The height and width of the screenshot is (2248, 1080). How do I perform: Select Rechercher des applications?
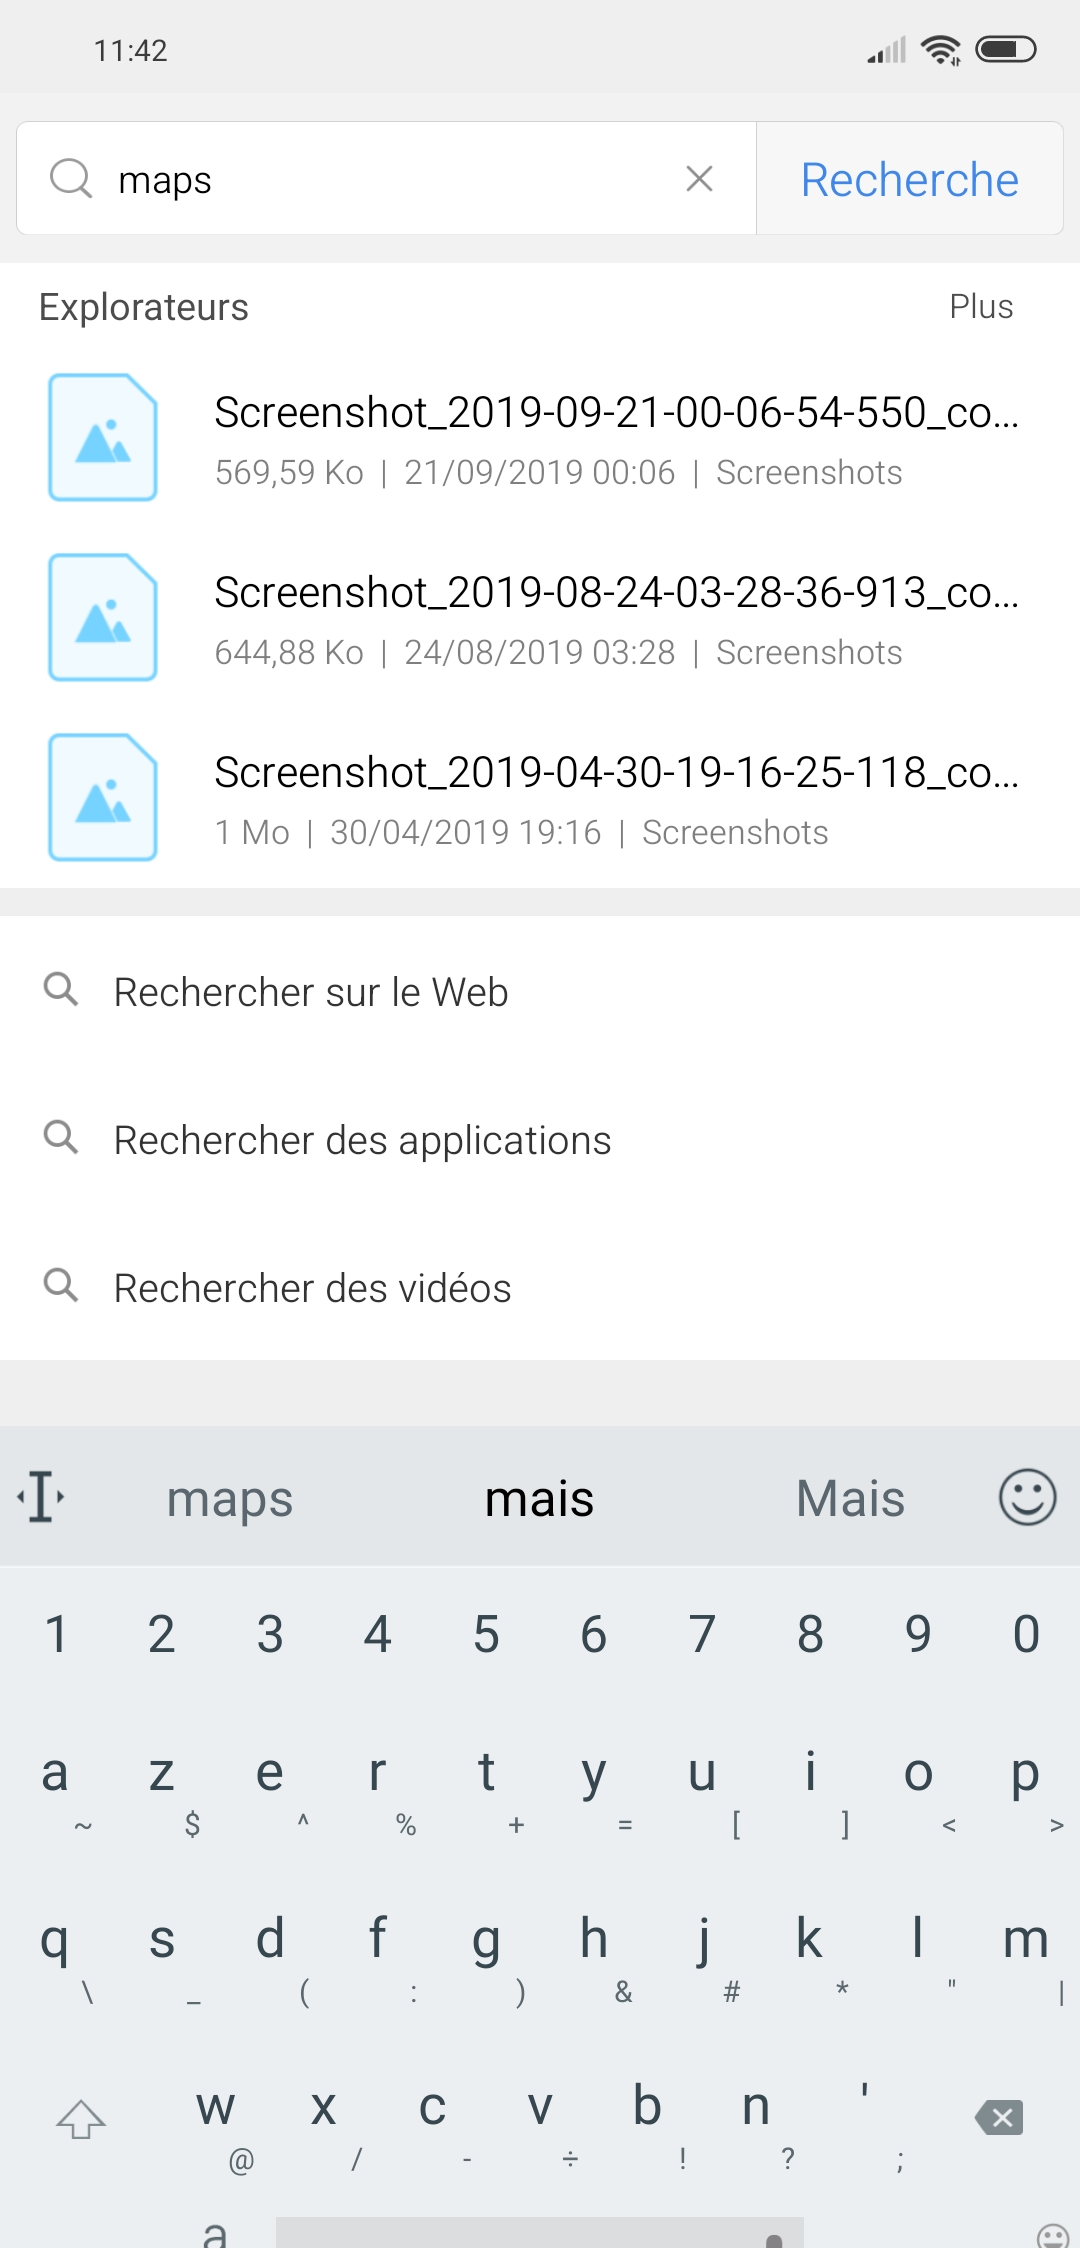pyautogui.click(x=540, y=1140)
